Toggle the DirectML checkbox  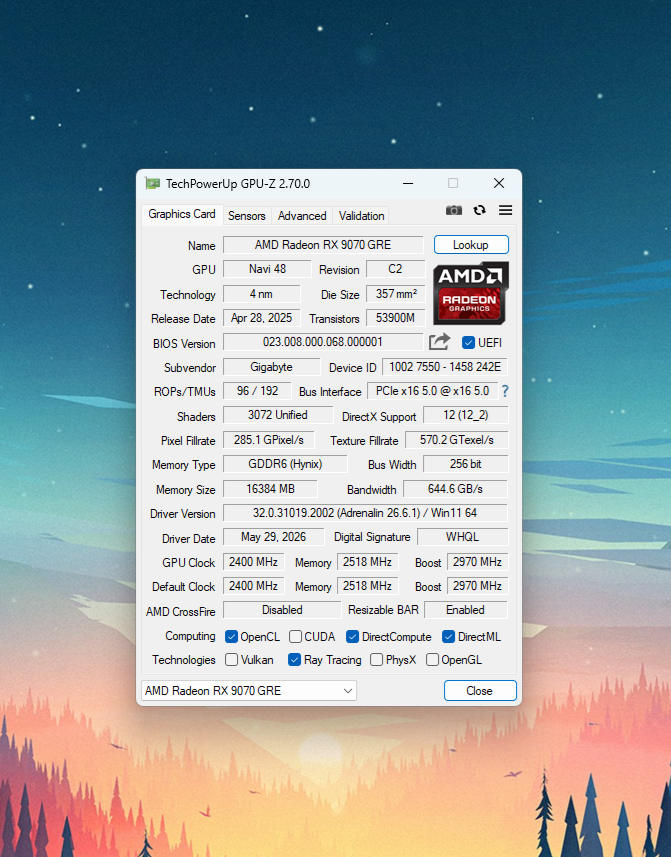449,637
